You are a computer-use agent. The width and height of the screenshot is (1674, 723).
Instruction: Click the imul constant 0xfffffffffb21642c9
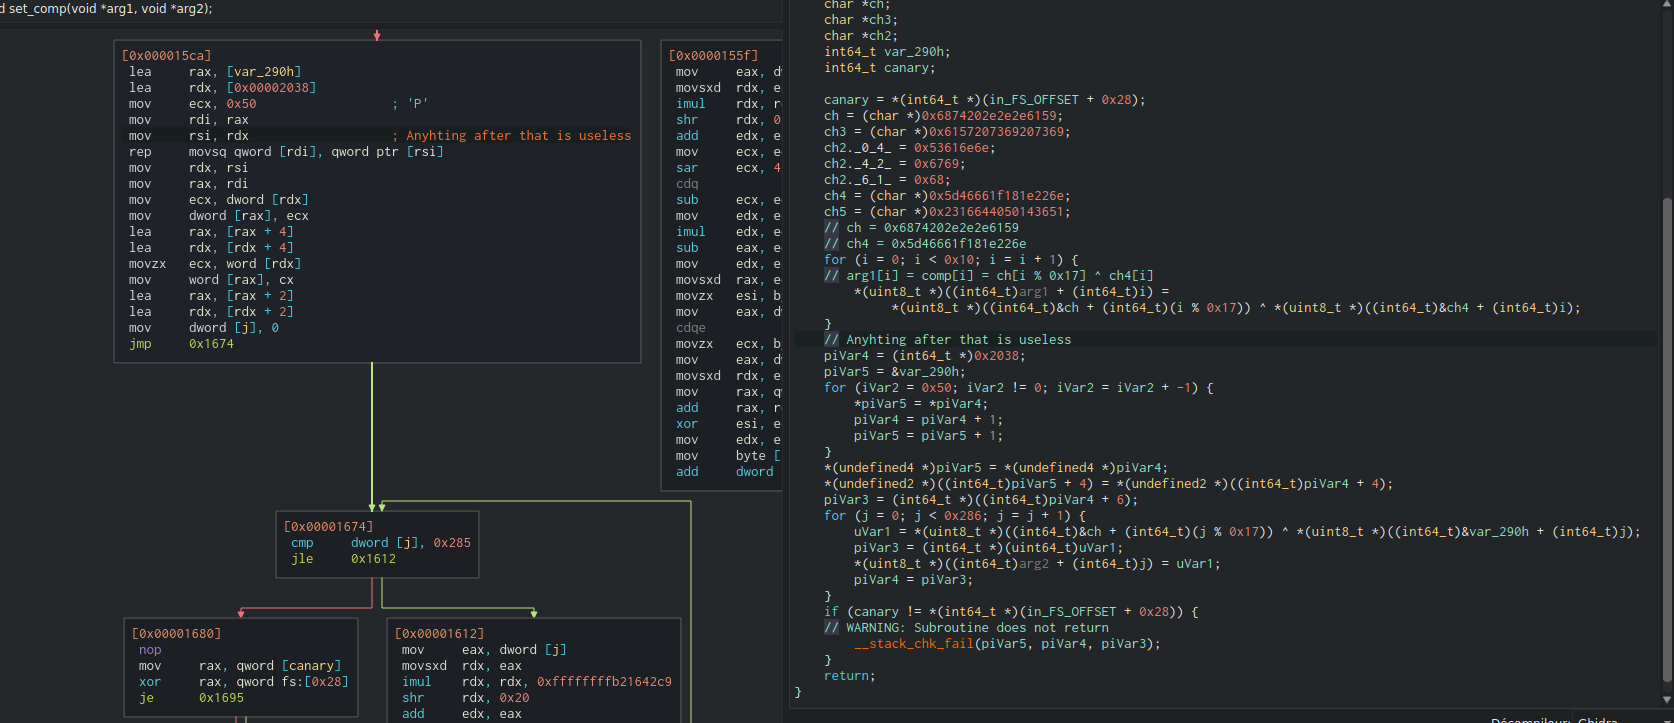[604, 682]
